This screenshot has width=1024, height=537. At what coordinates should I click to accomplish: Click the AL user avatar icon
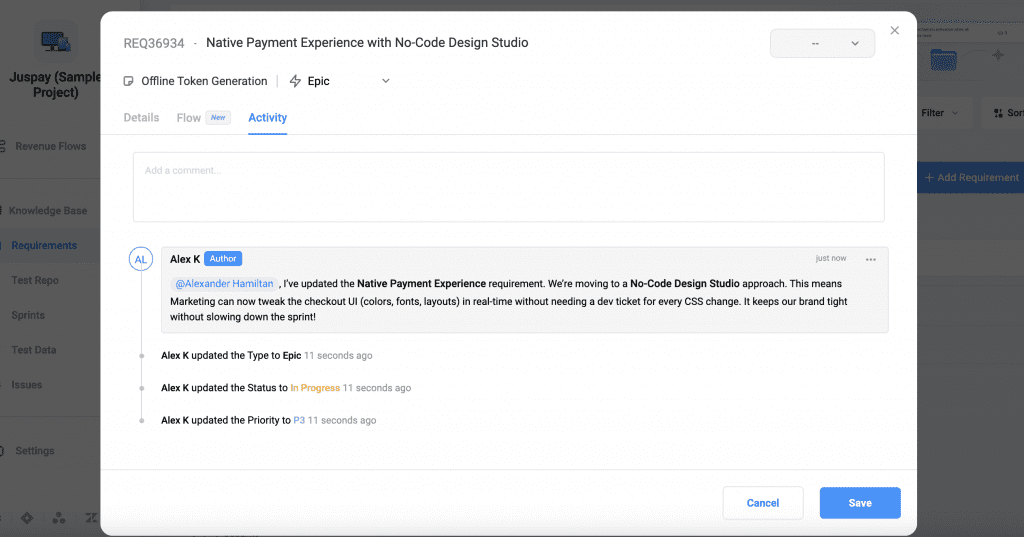point(140,260)
